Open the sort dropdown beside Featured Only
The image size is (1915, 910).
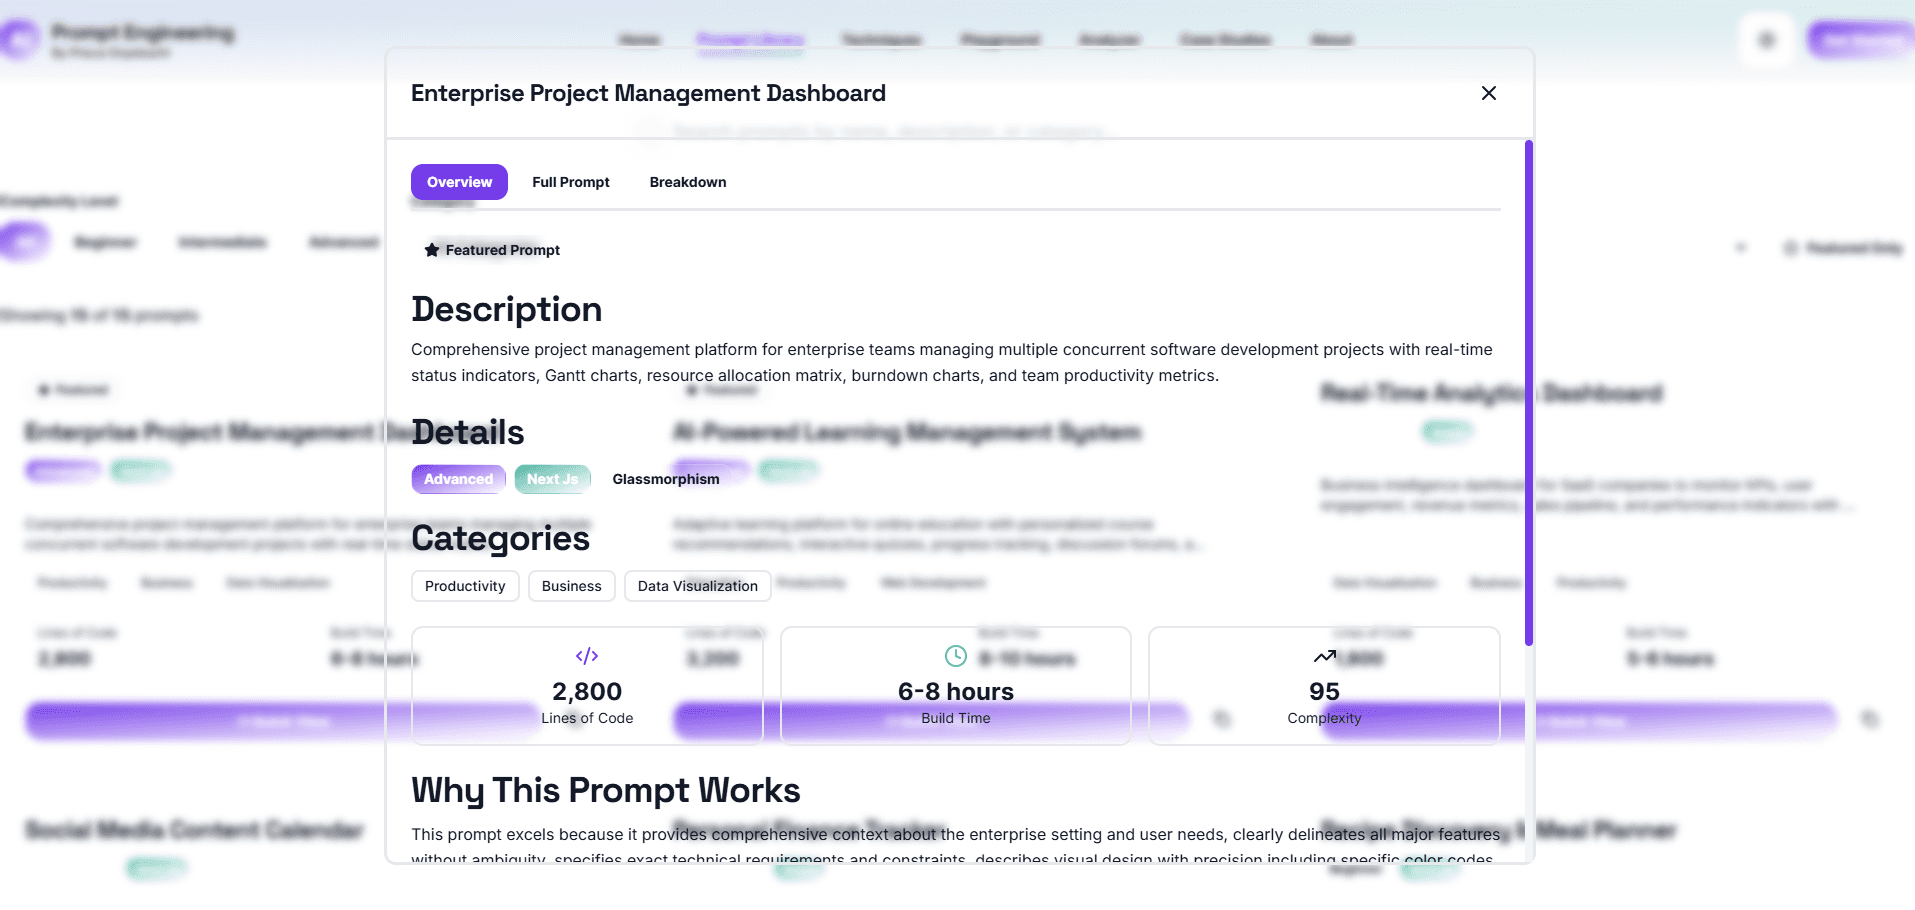tap(1740, 247)
